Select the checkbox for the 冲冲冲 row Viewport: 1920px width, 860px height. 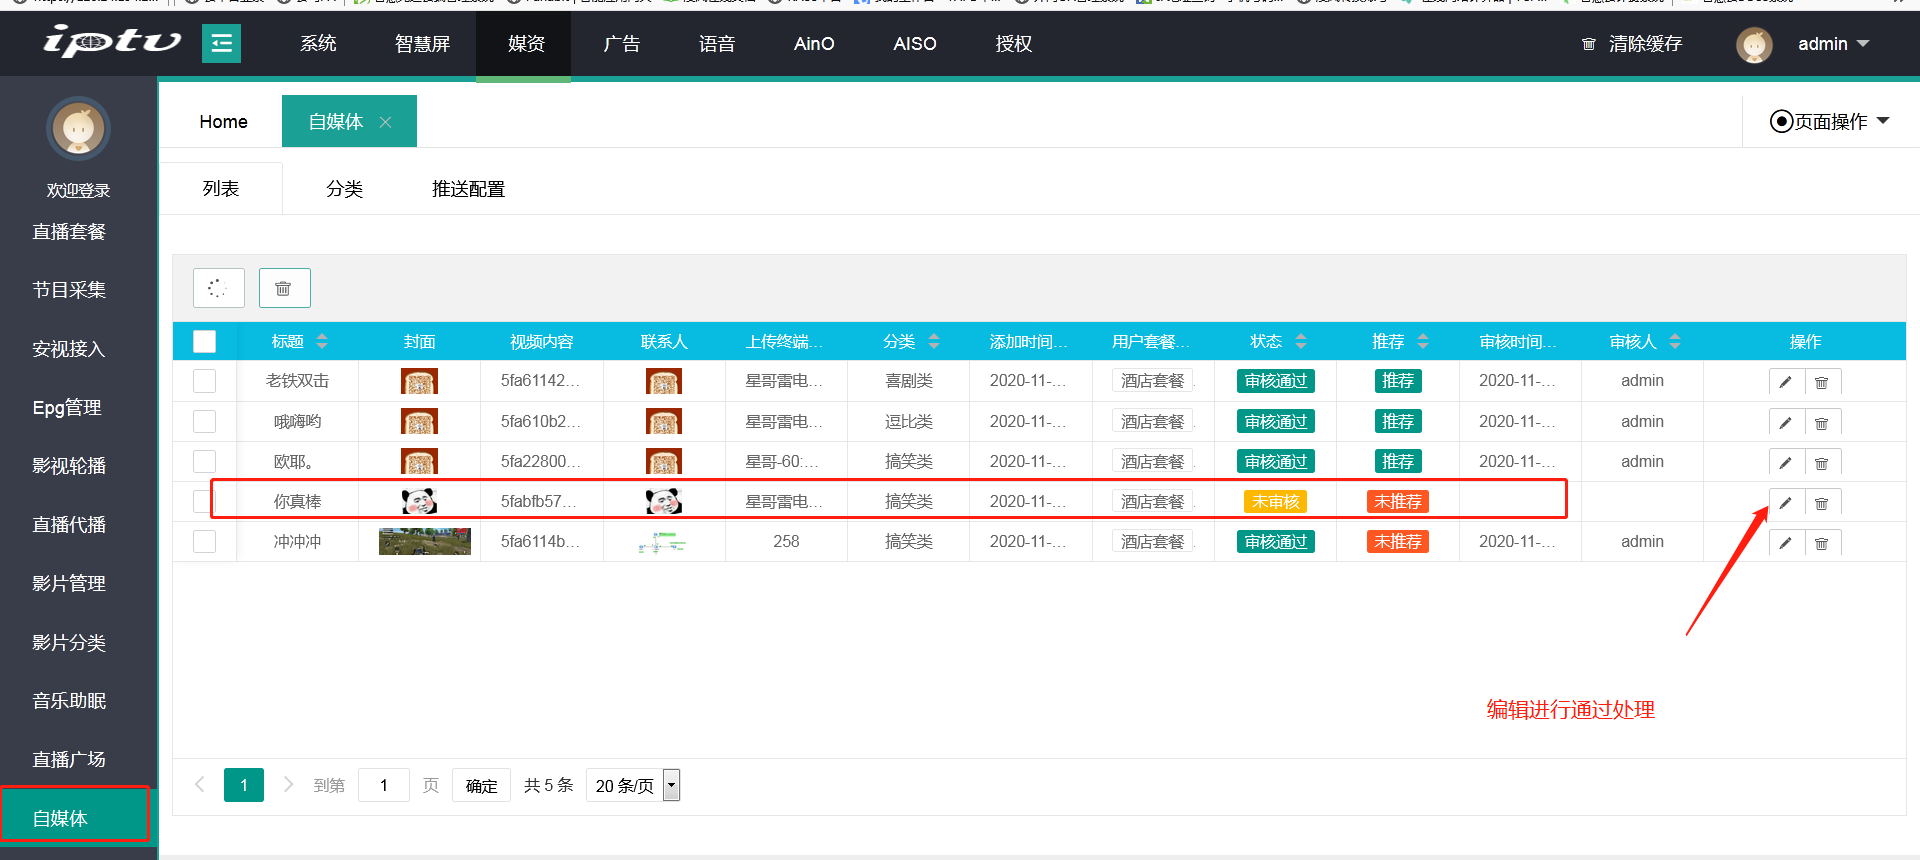pos(205,542)
